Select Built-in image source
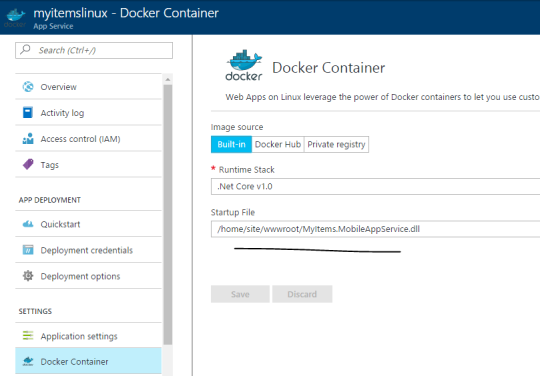The width and height of the screenshot is (540, 376). [231, 144]
